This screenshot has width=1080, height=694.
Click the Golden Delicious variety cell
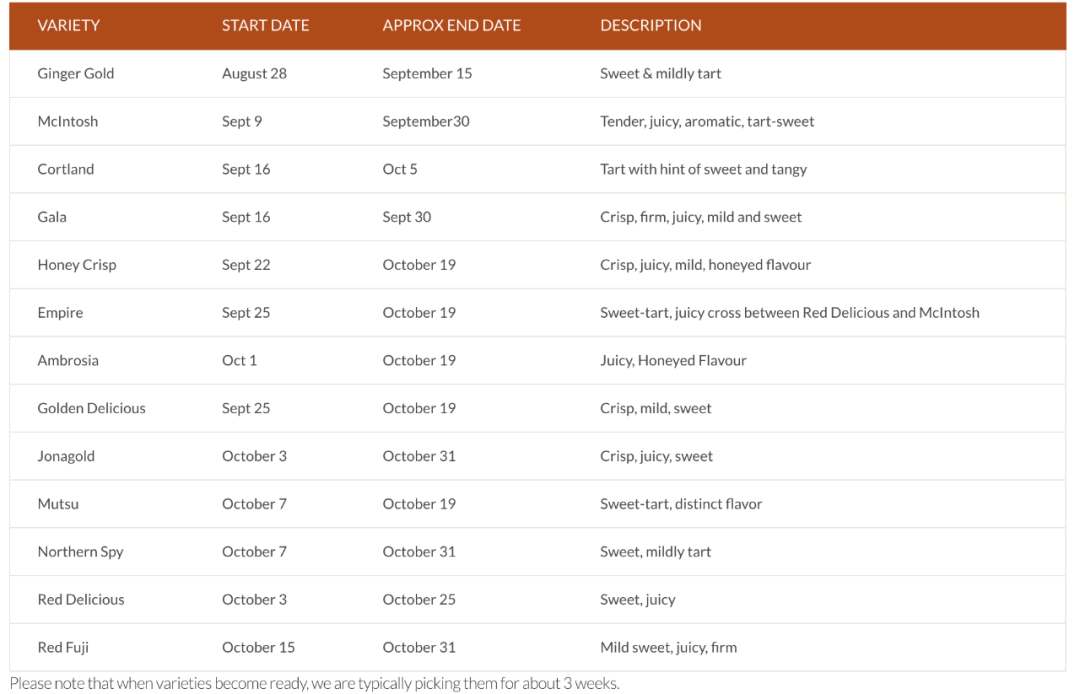click(91, 408)
